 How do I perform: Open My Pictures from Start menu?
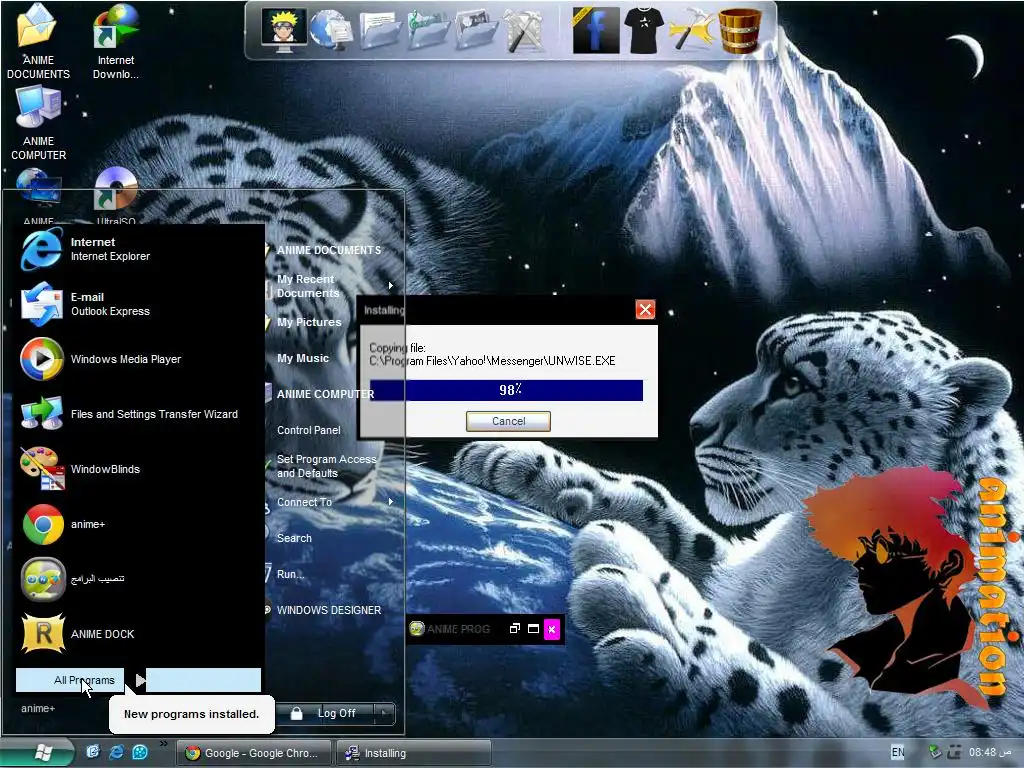pos(309,322)
